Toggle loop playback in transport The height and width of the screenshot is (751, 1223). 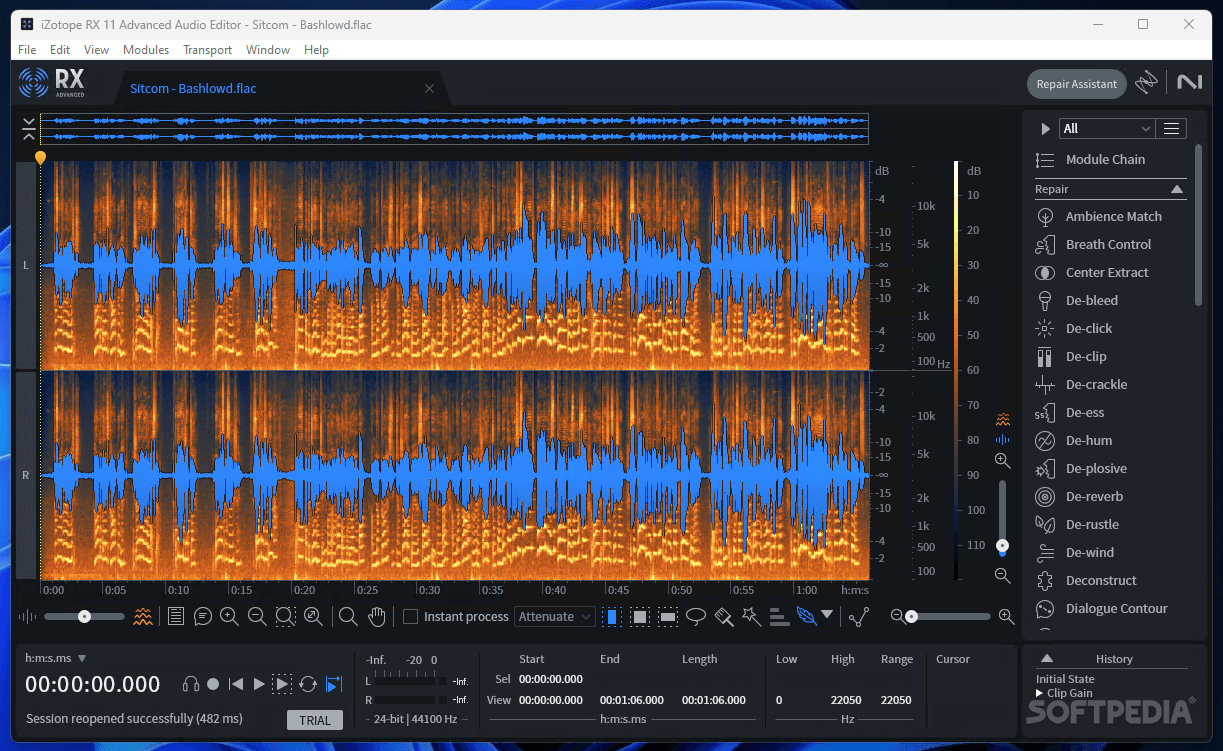pyautogui.click(x=308, y=684)
